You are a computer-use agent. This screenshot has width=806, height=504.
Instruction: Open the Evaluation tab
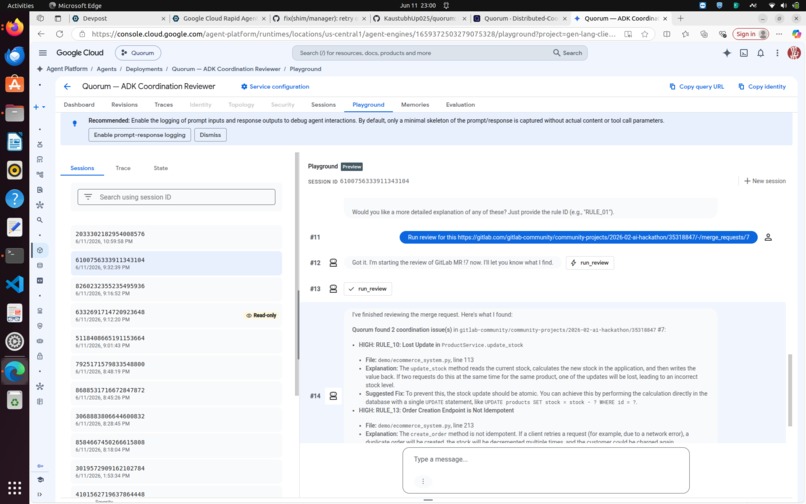(x=460, y=104)
